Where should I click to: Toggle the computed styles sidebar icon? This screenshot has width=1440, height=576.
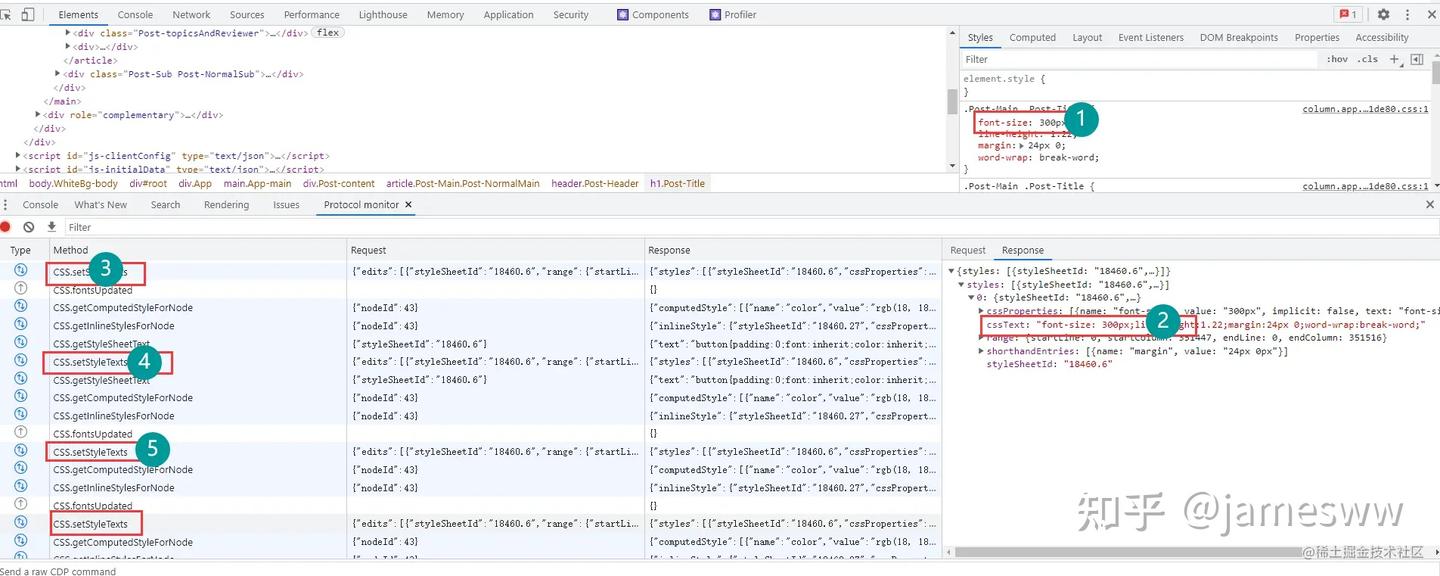tap(1416, 59)
